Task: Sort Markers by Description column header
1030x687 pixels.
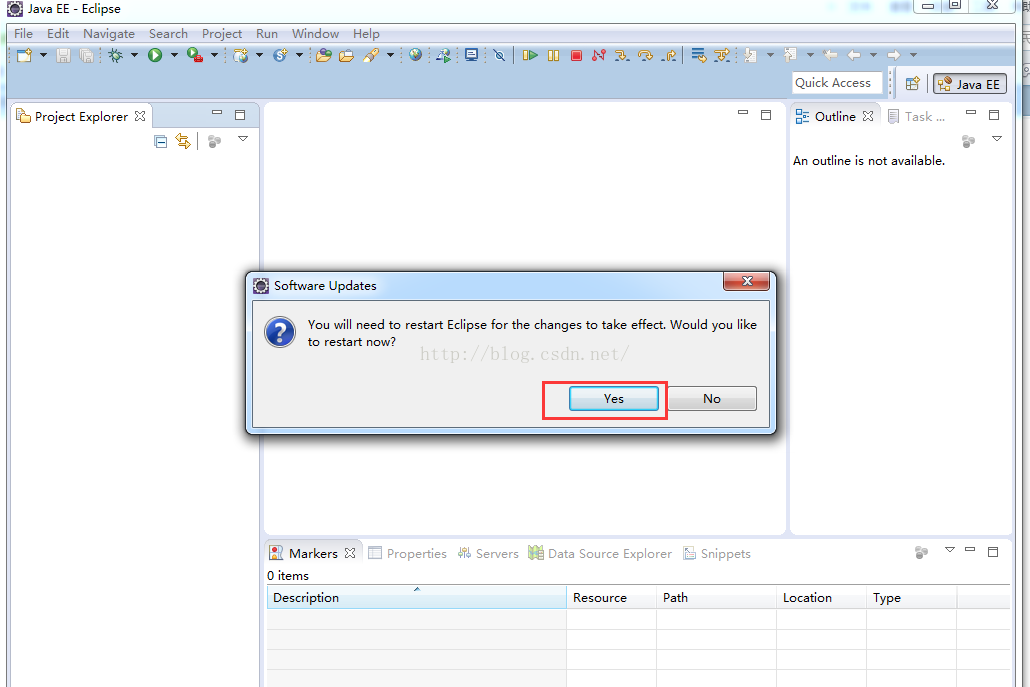Action: coord(416,598)
